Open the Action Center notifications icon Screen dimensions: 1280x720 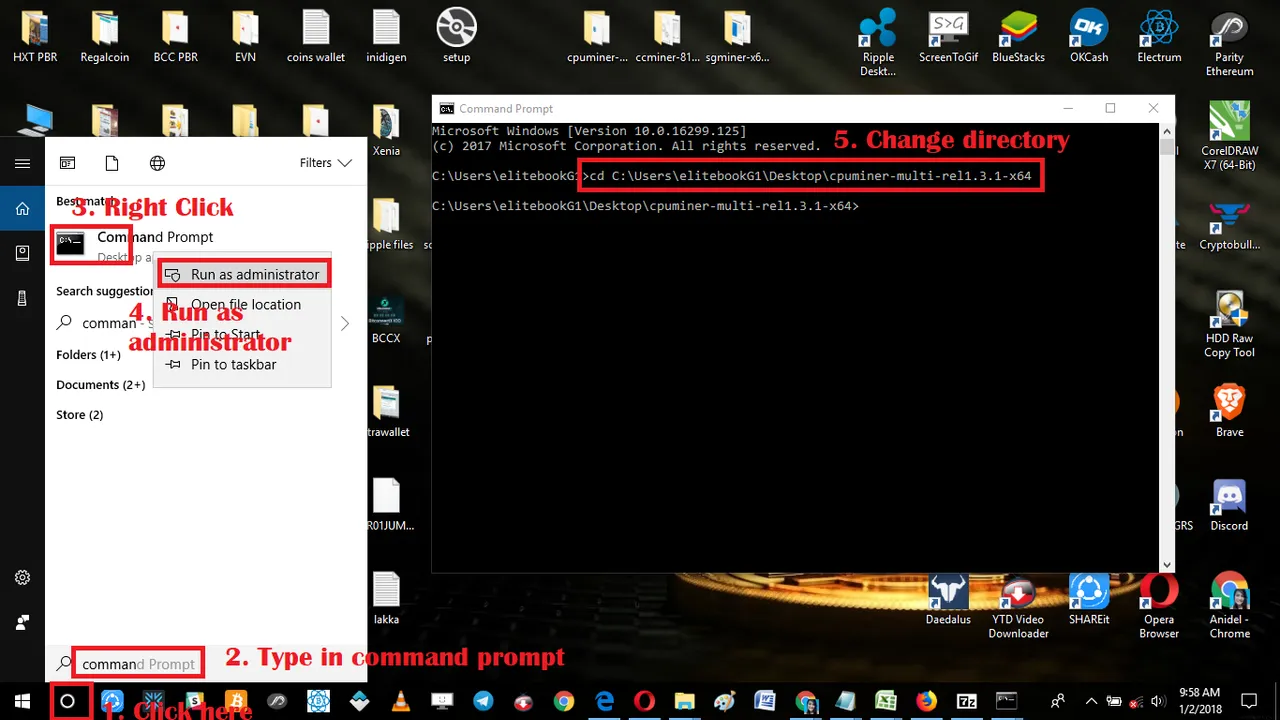[1248, 701]
